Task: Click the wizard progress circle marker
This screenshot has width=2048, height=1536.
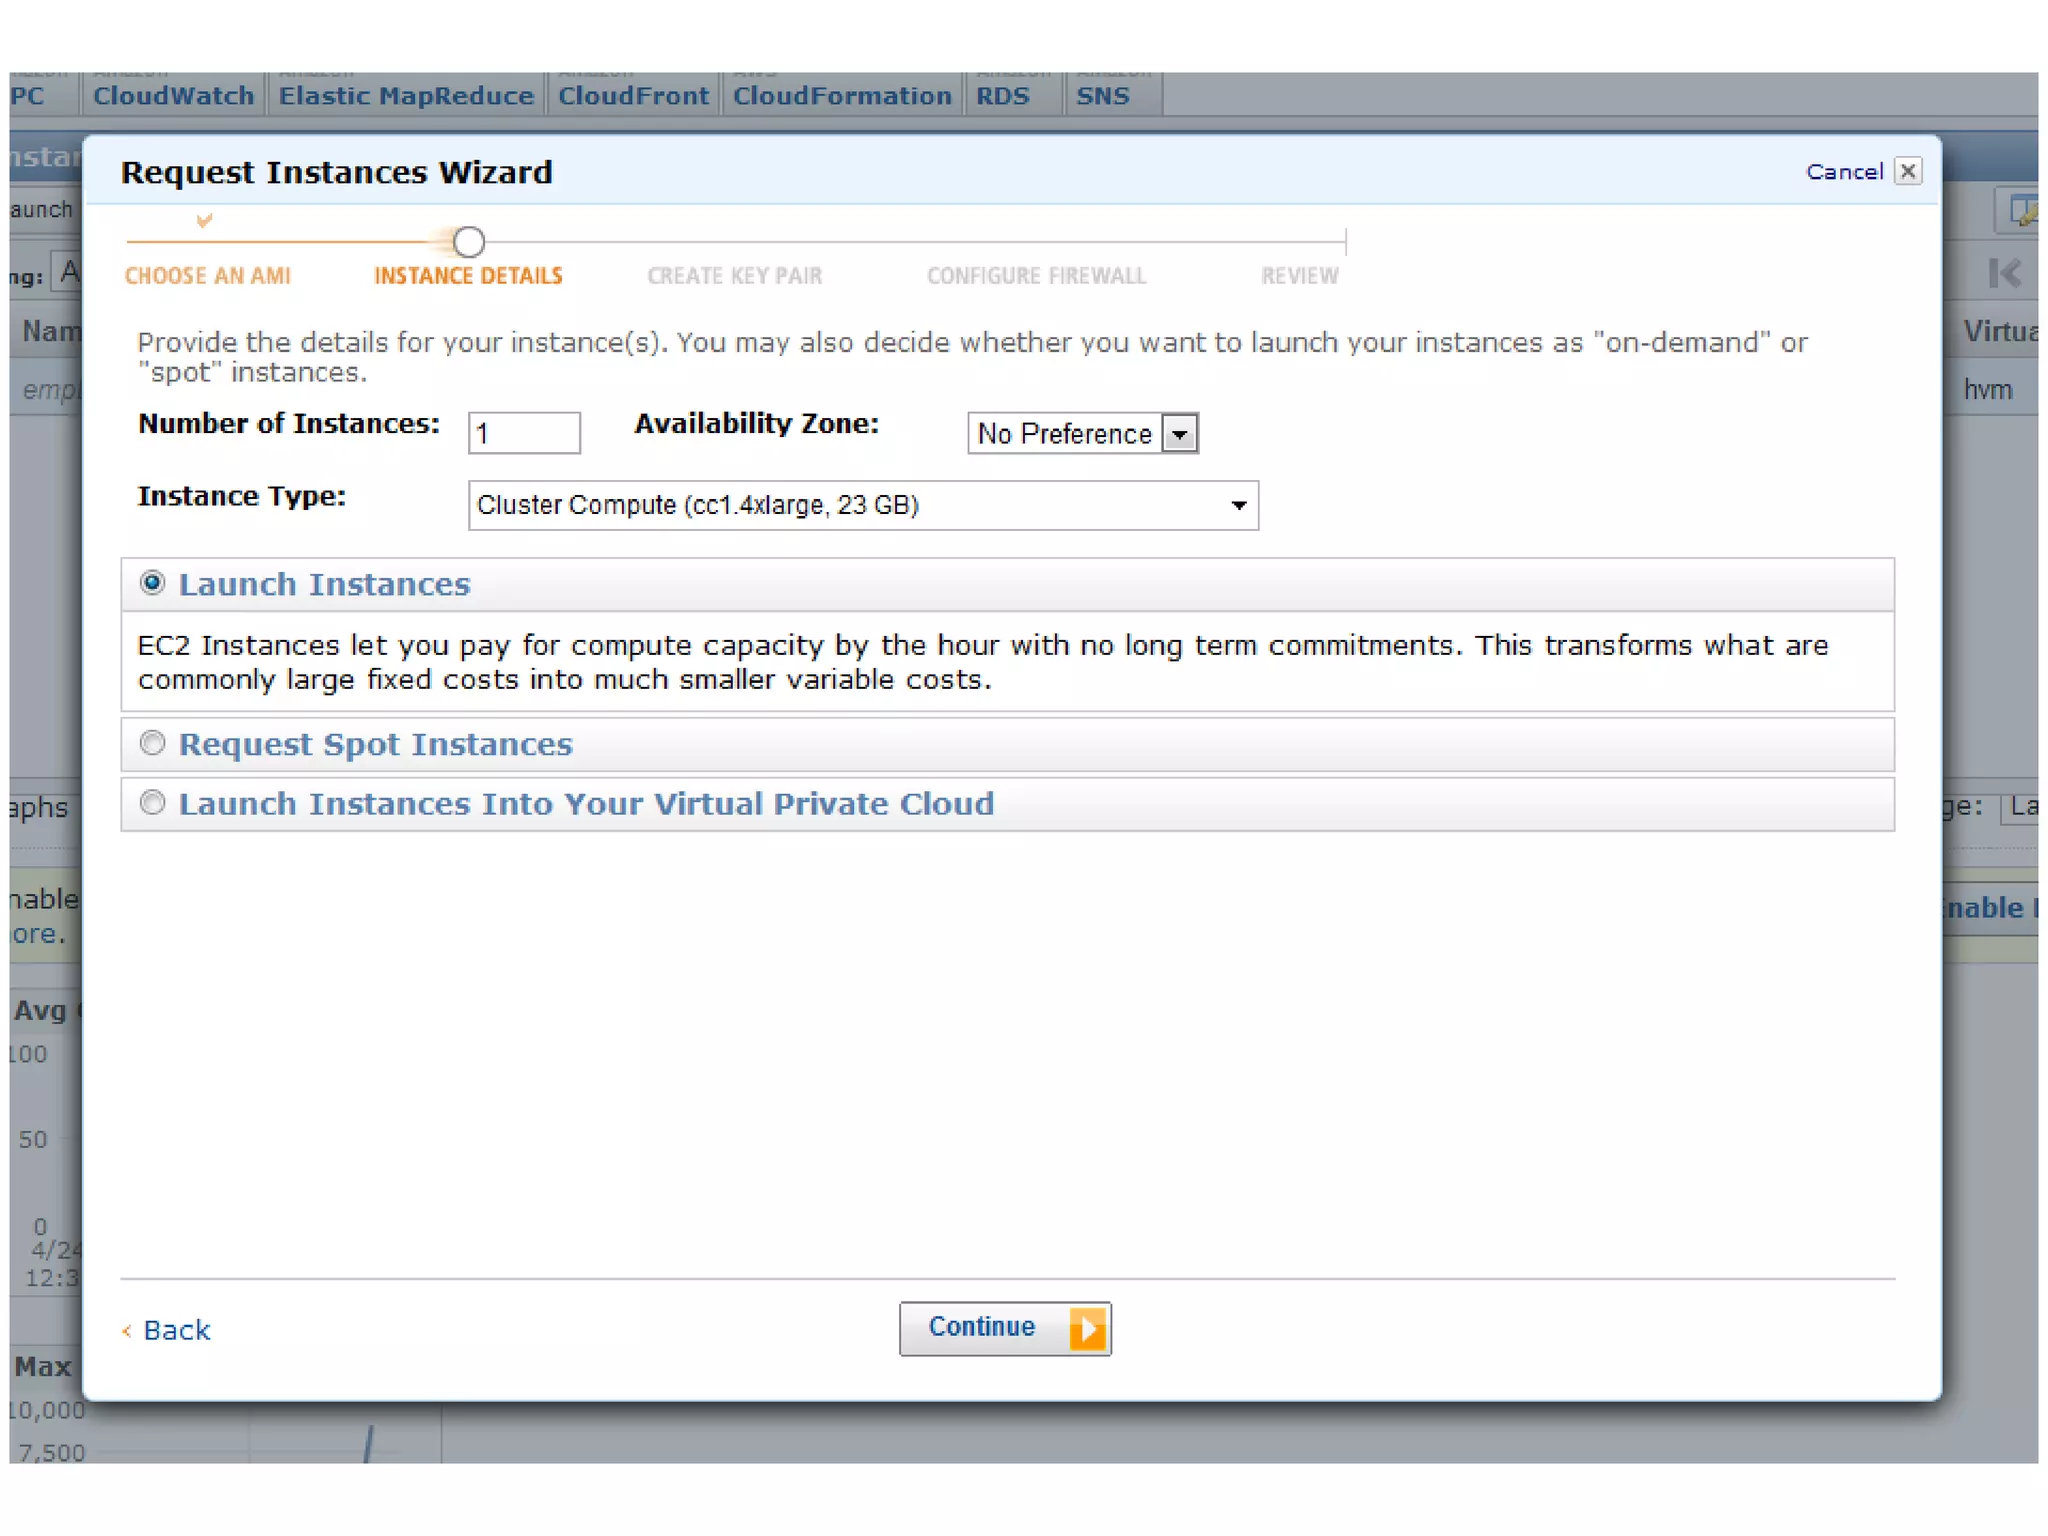Action: click(x=469, y=242)
